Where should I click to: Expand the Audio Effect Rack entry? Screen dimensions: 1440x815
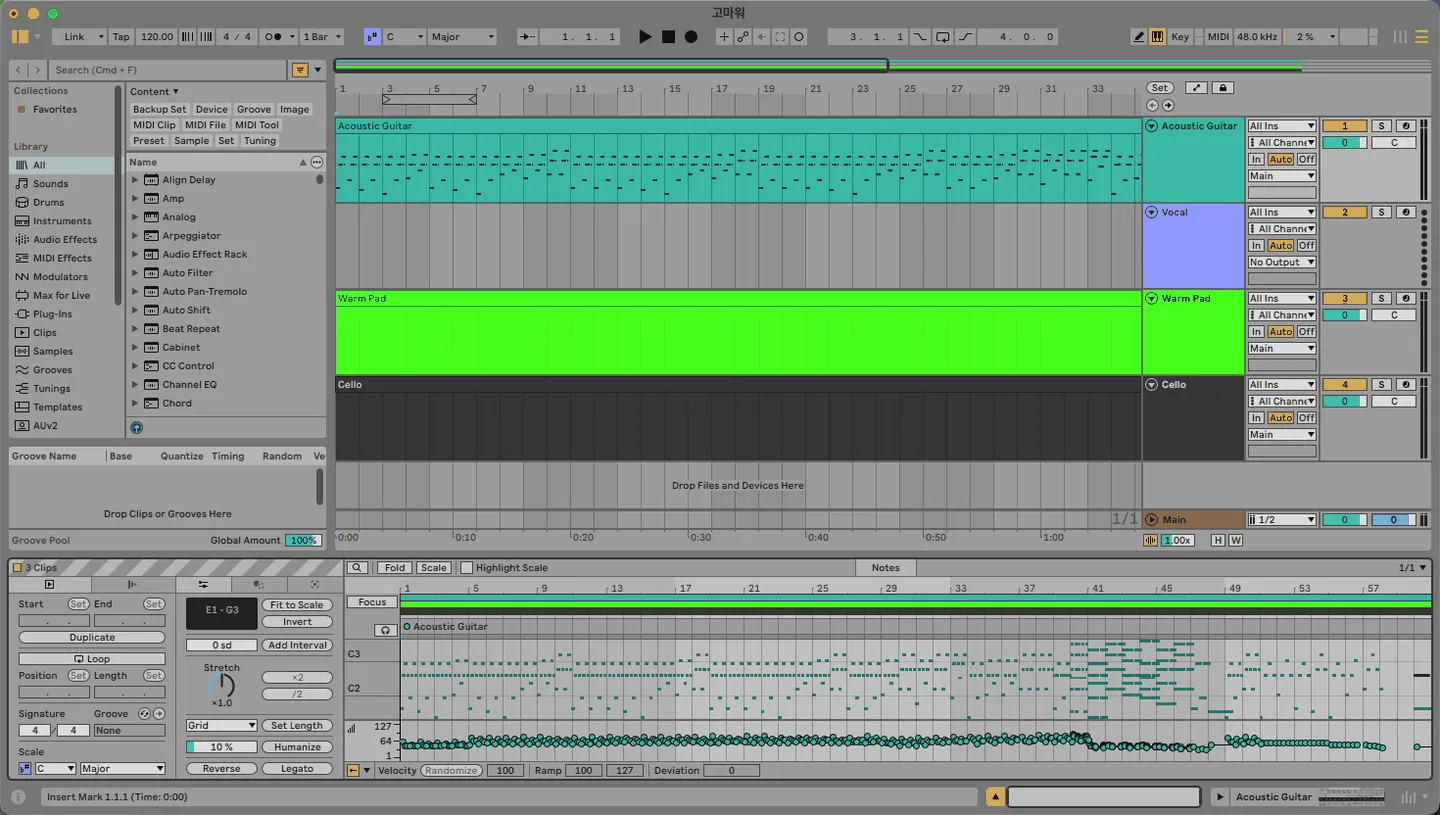pyautogui.click(x=135, y=254)
